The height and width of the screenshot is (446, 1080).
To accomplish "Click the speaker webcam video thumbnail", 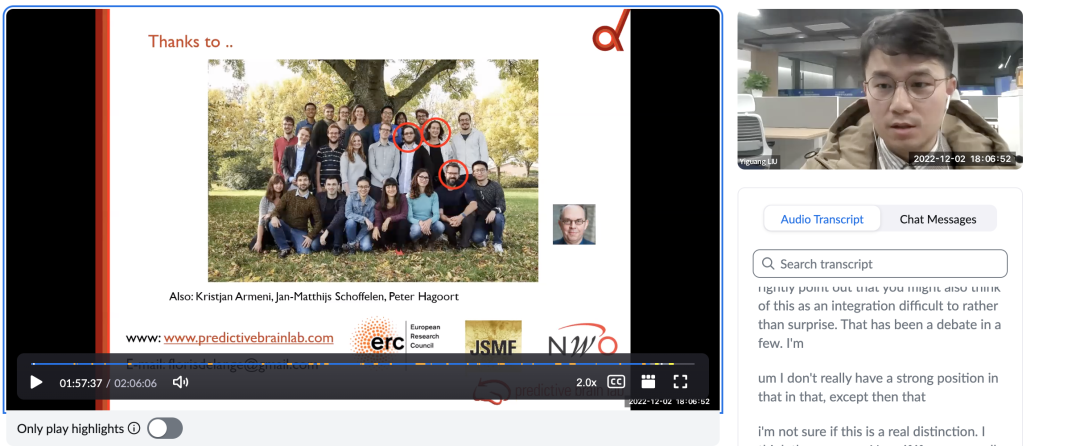I will 879,89.
